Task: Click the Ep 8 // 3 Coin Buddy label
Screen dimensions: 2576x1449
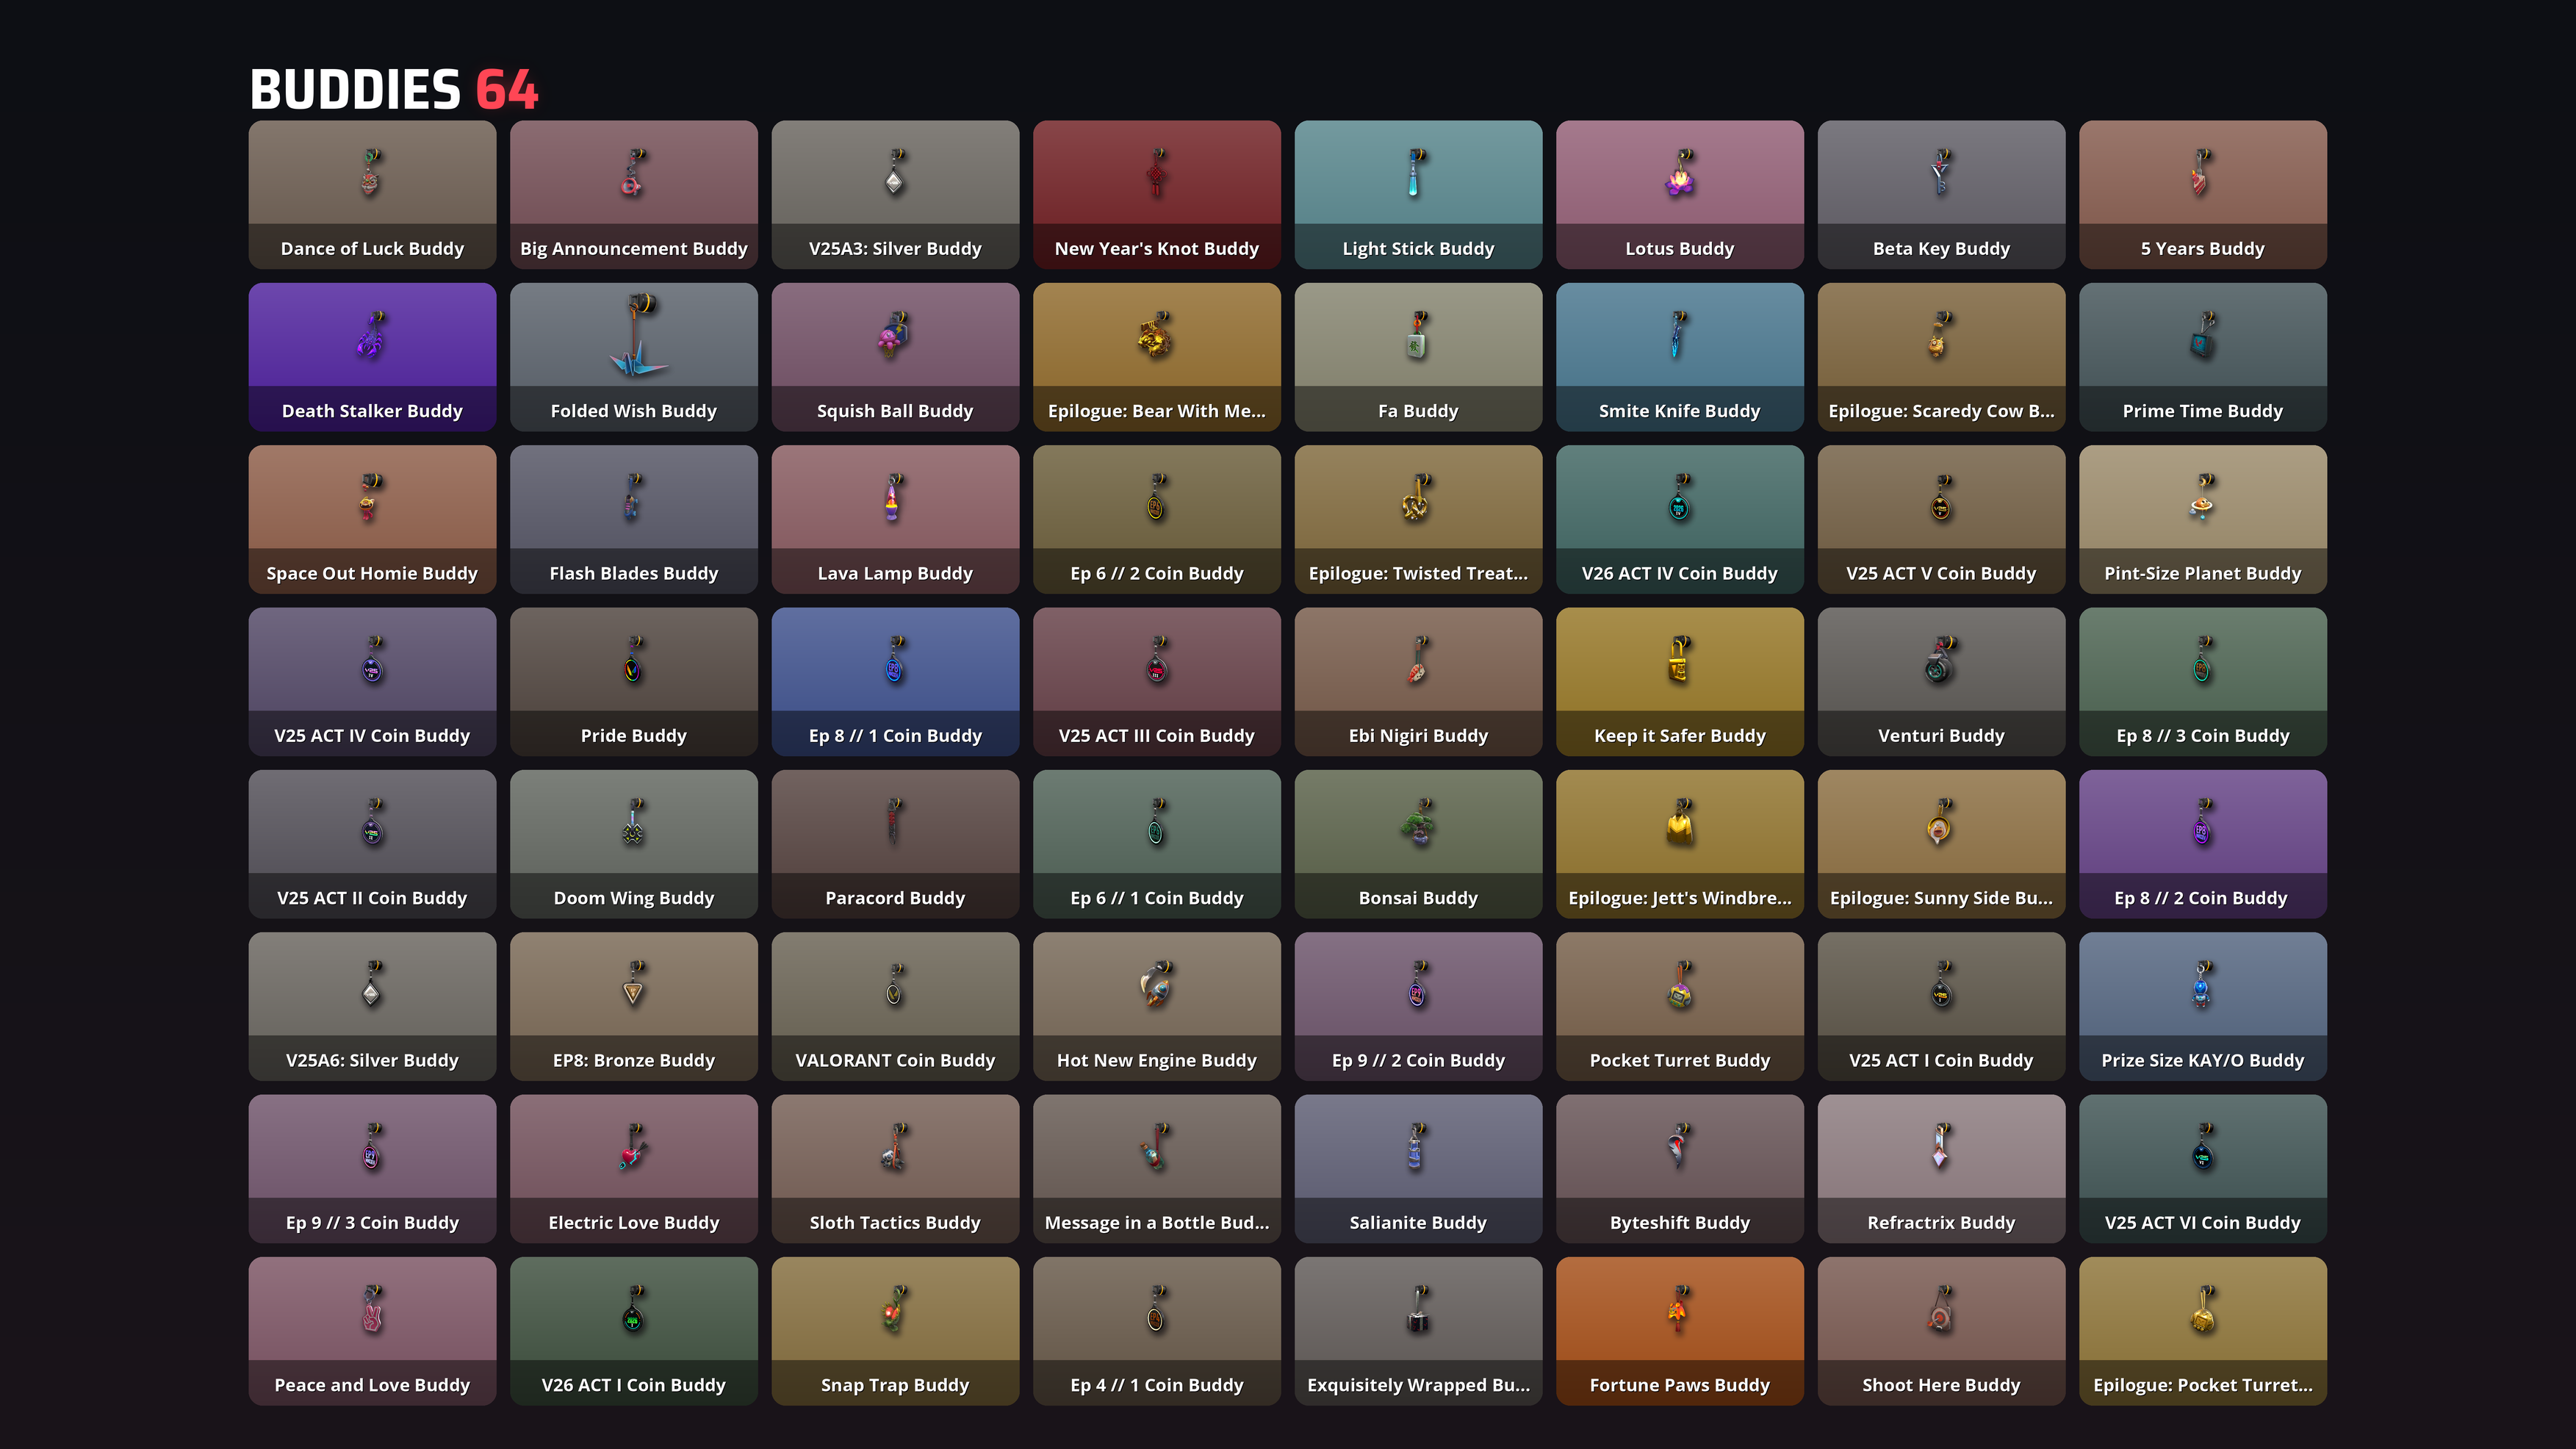Action: pos(2202,736)
